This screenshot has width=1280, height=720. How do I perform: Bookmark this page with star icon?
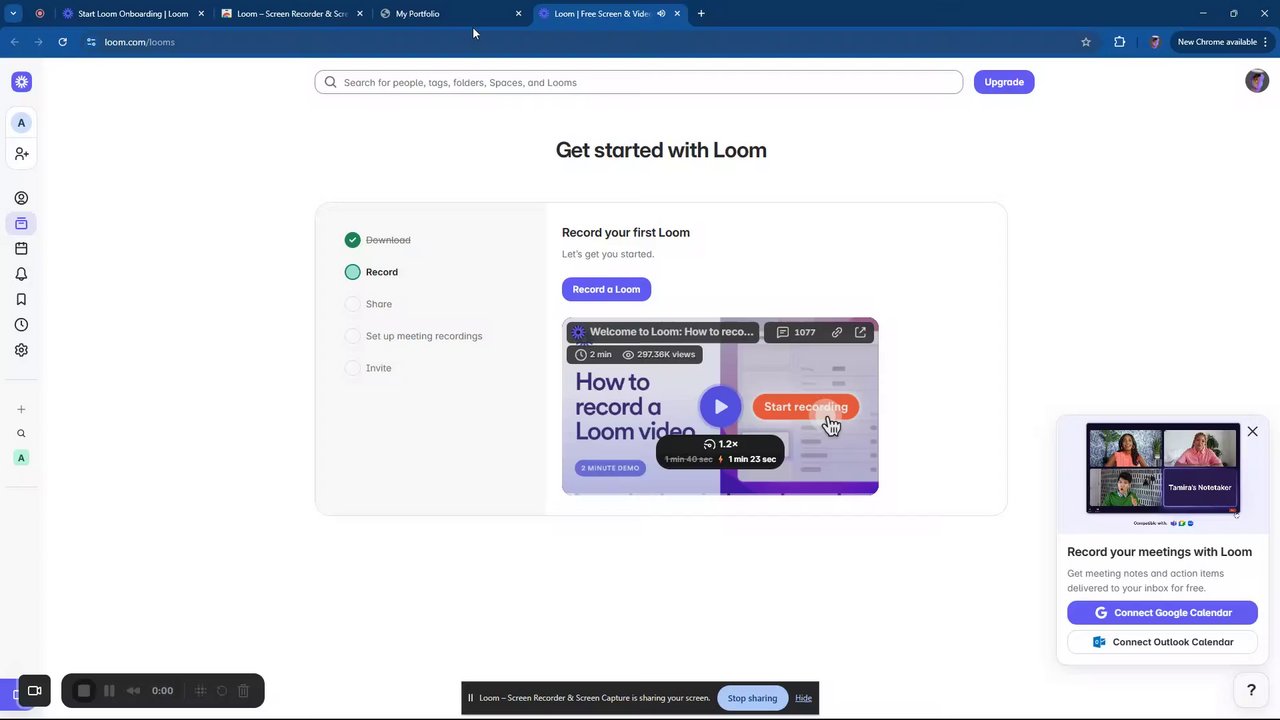point(1086,42)
